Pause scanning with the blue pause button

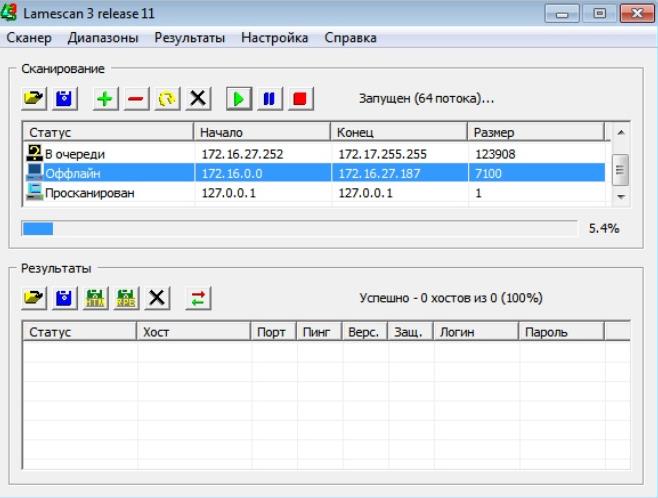click(268, 99)
